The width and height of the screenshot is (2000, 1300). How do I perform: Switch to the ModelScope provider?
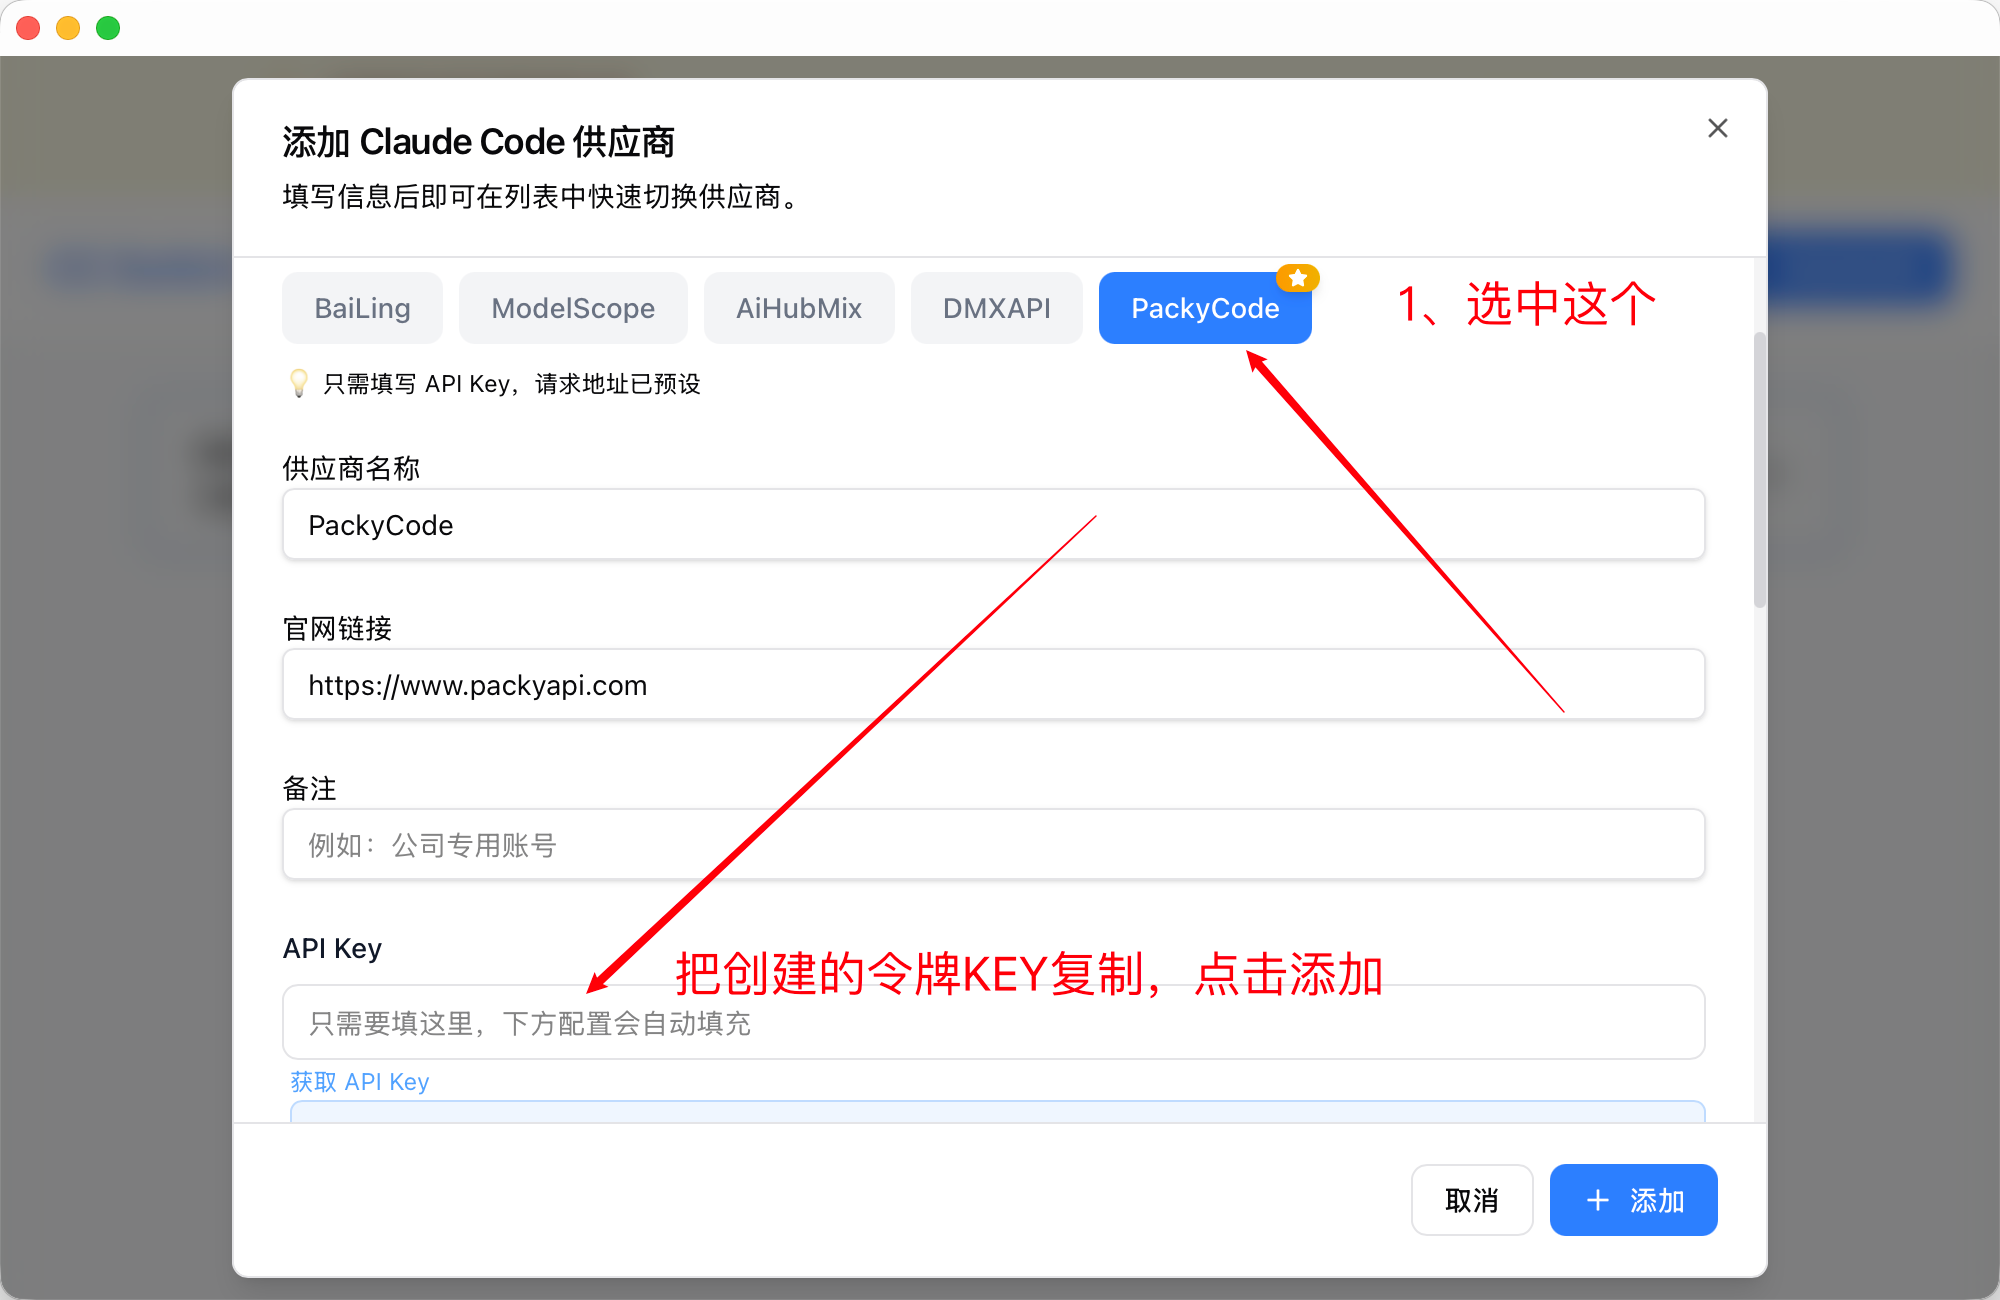[572, 308]
